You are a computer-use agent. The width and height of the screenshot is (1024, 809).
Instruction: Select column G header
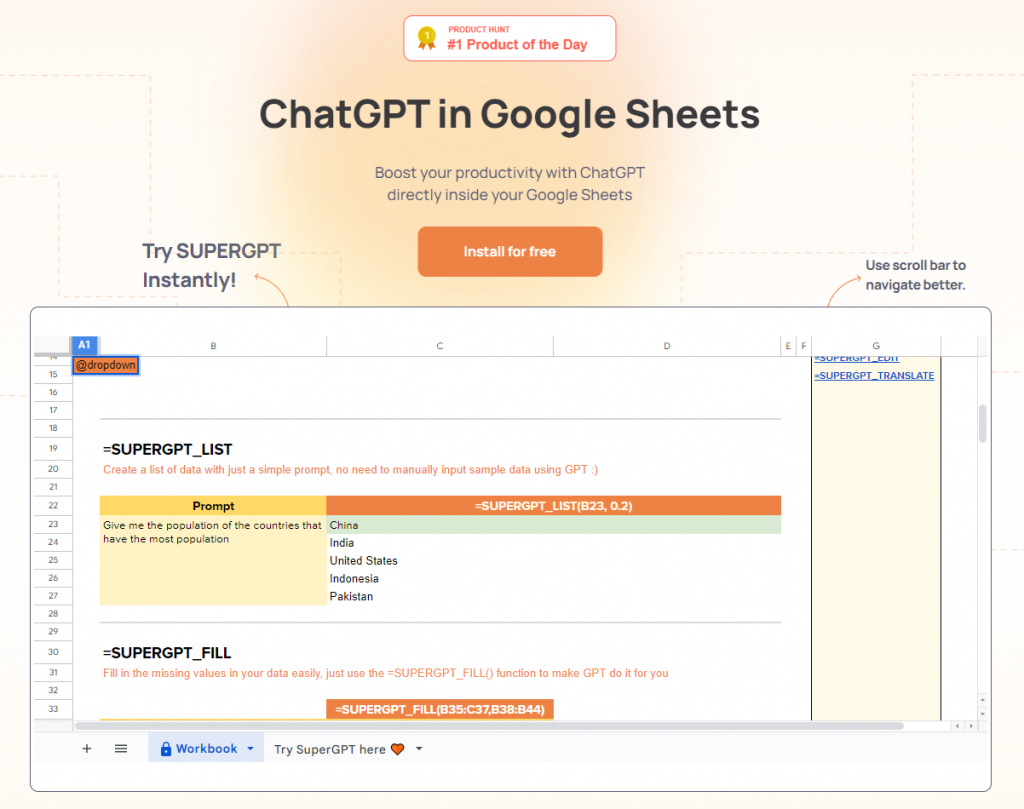tap(876, 346)
